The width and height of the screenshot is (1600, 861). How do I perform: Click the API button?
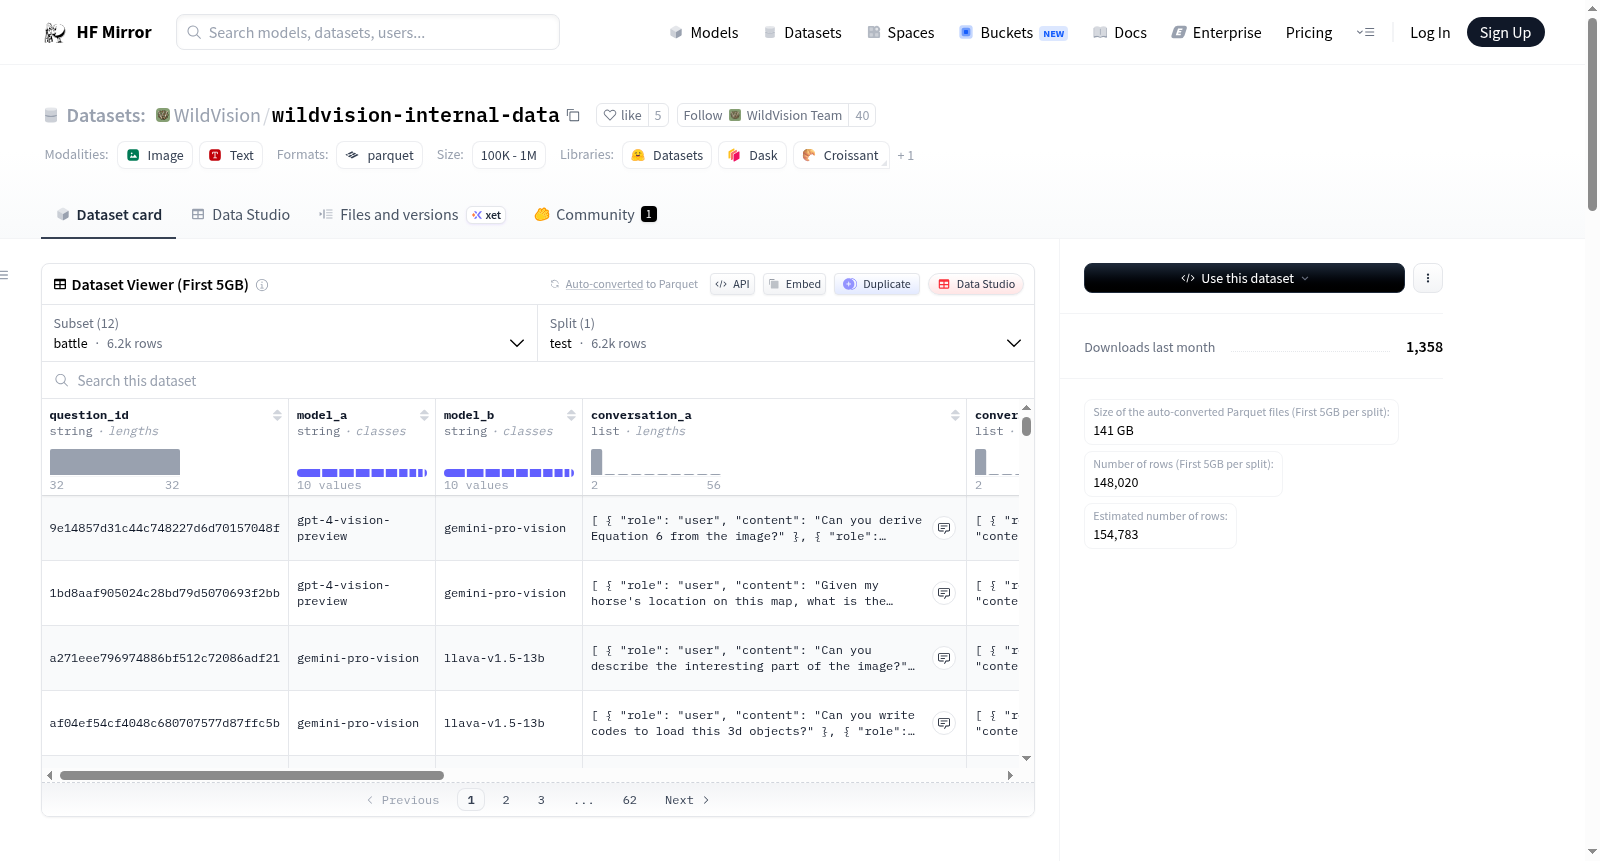(x=732, y=284)
